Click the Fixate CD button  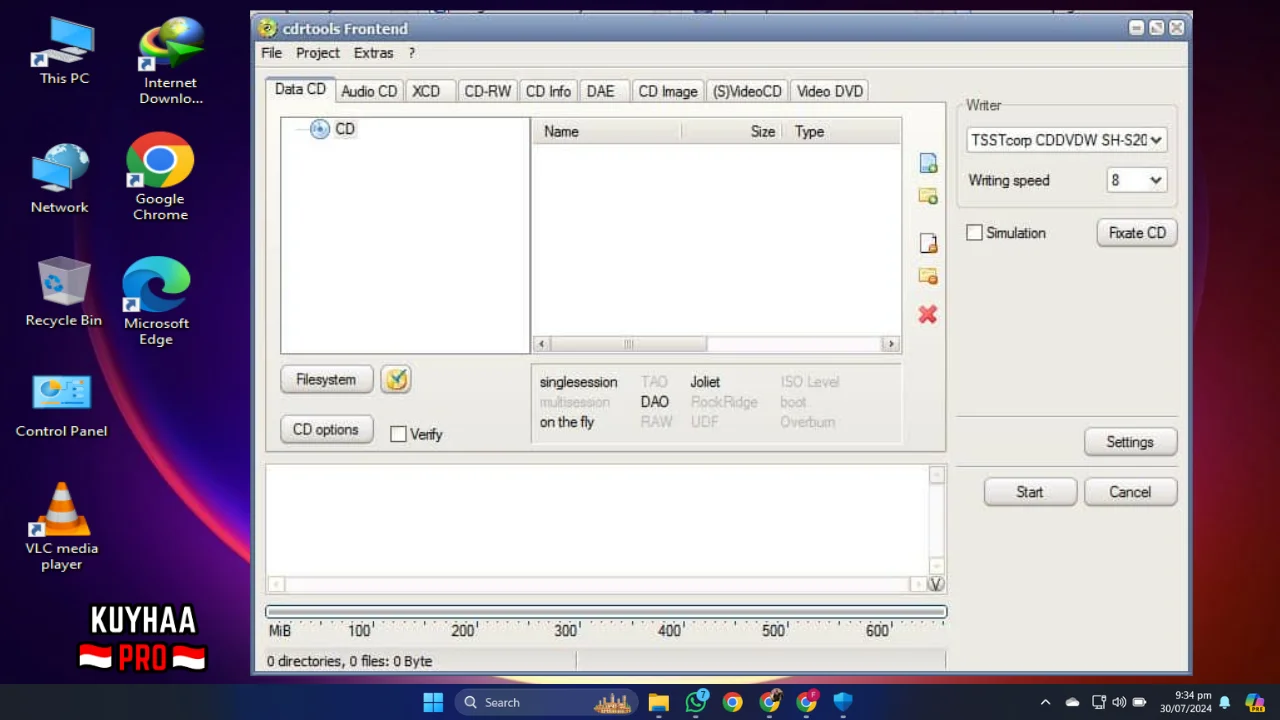tap(1137, 233)
